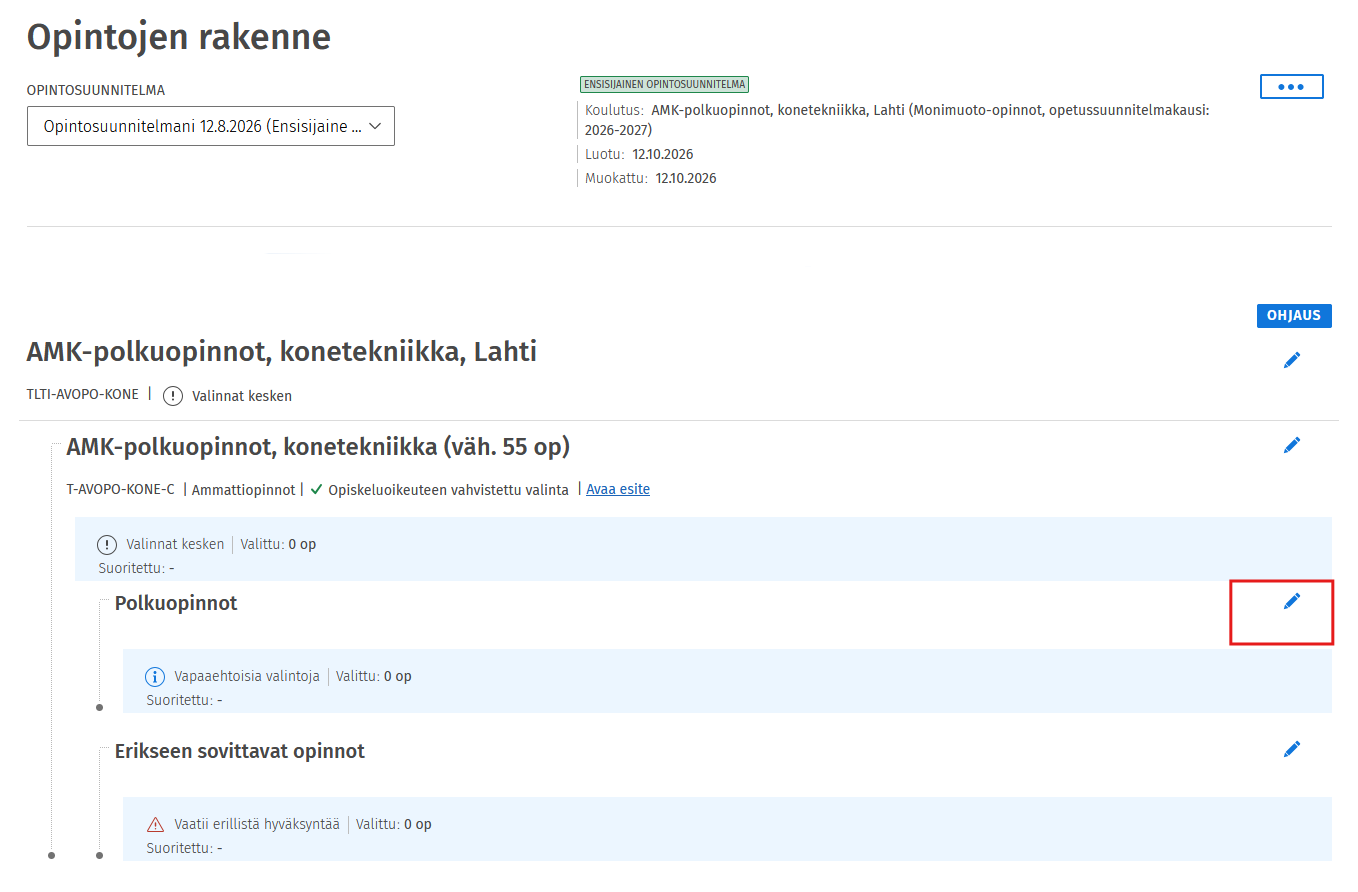Click the T-AVOPO-KONE-C code

tap(120, 490)
